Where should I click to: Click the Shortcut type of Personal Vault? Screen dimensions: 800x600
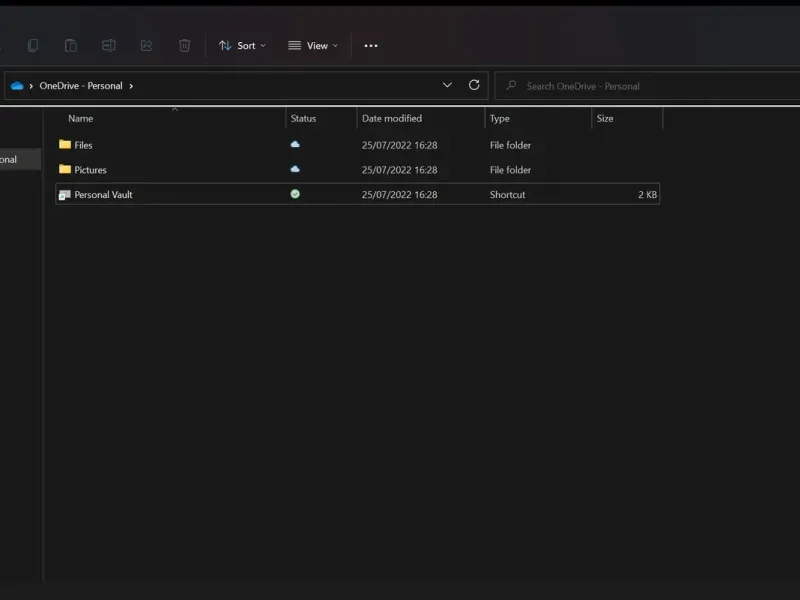click(507, 194)
